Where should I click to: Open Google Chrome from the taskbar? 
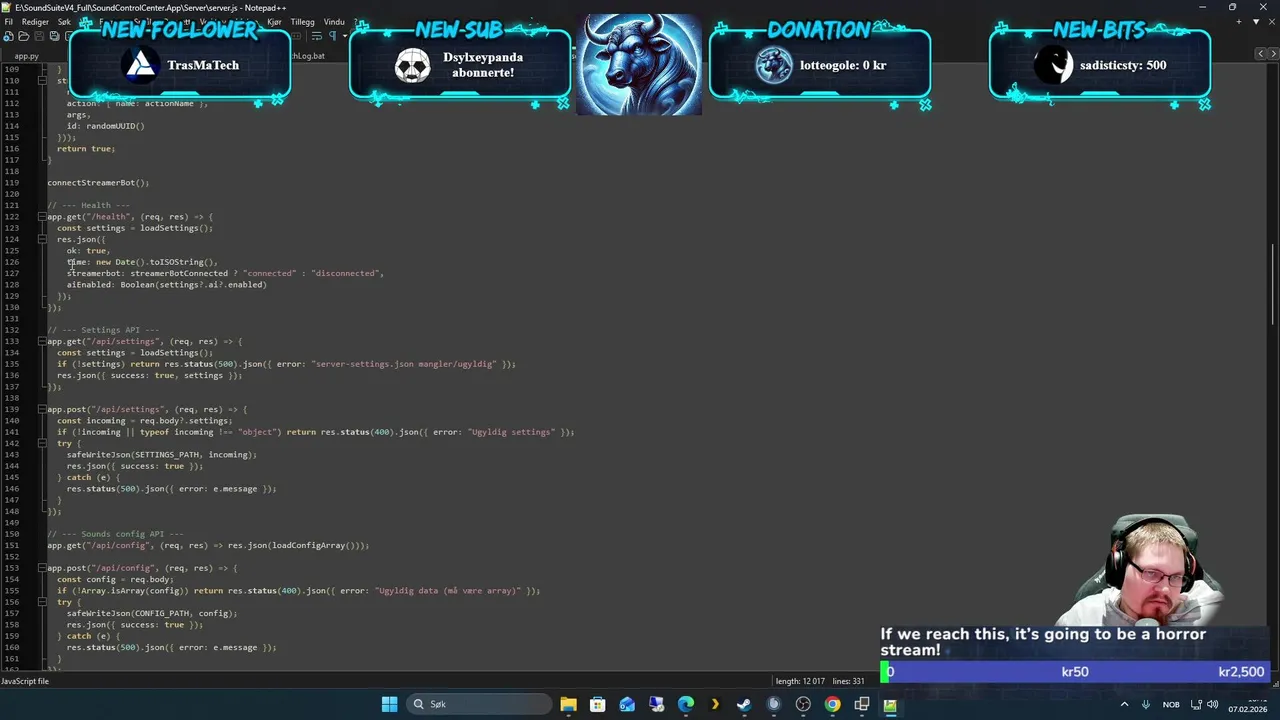[x=832, y=704]
